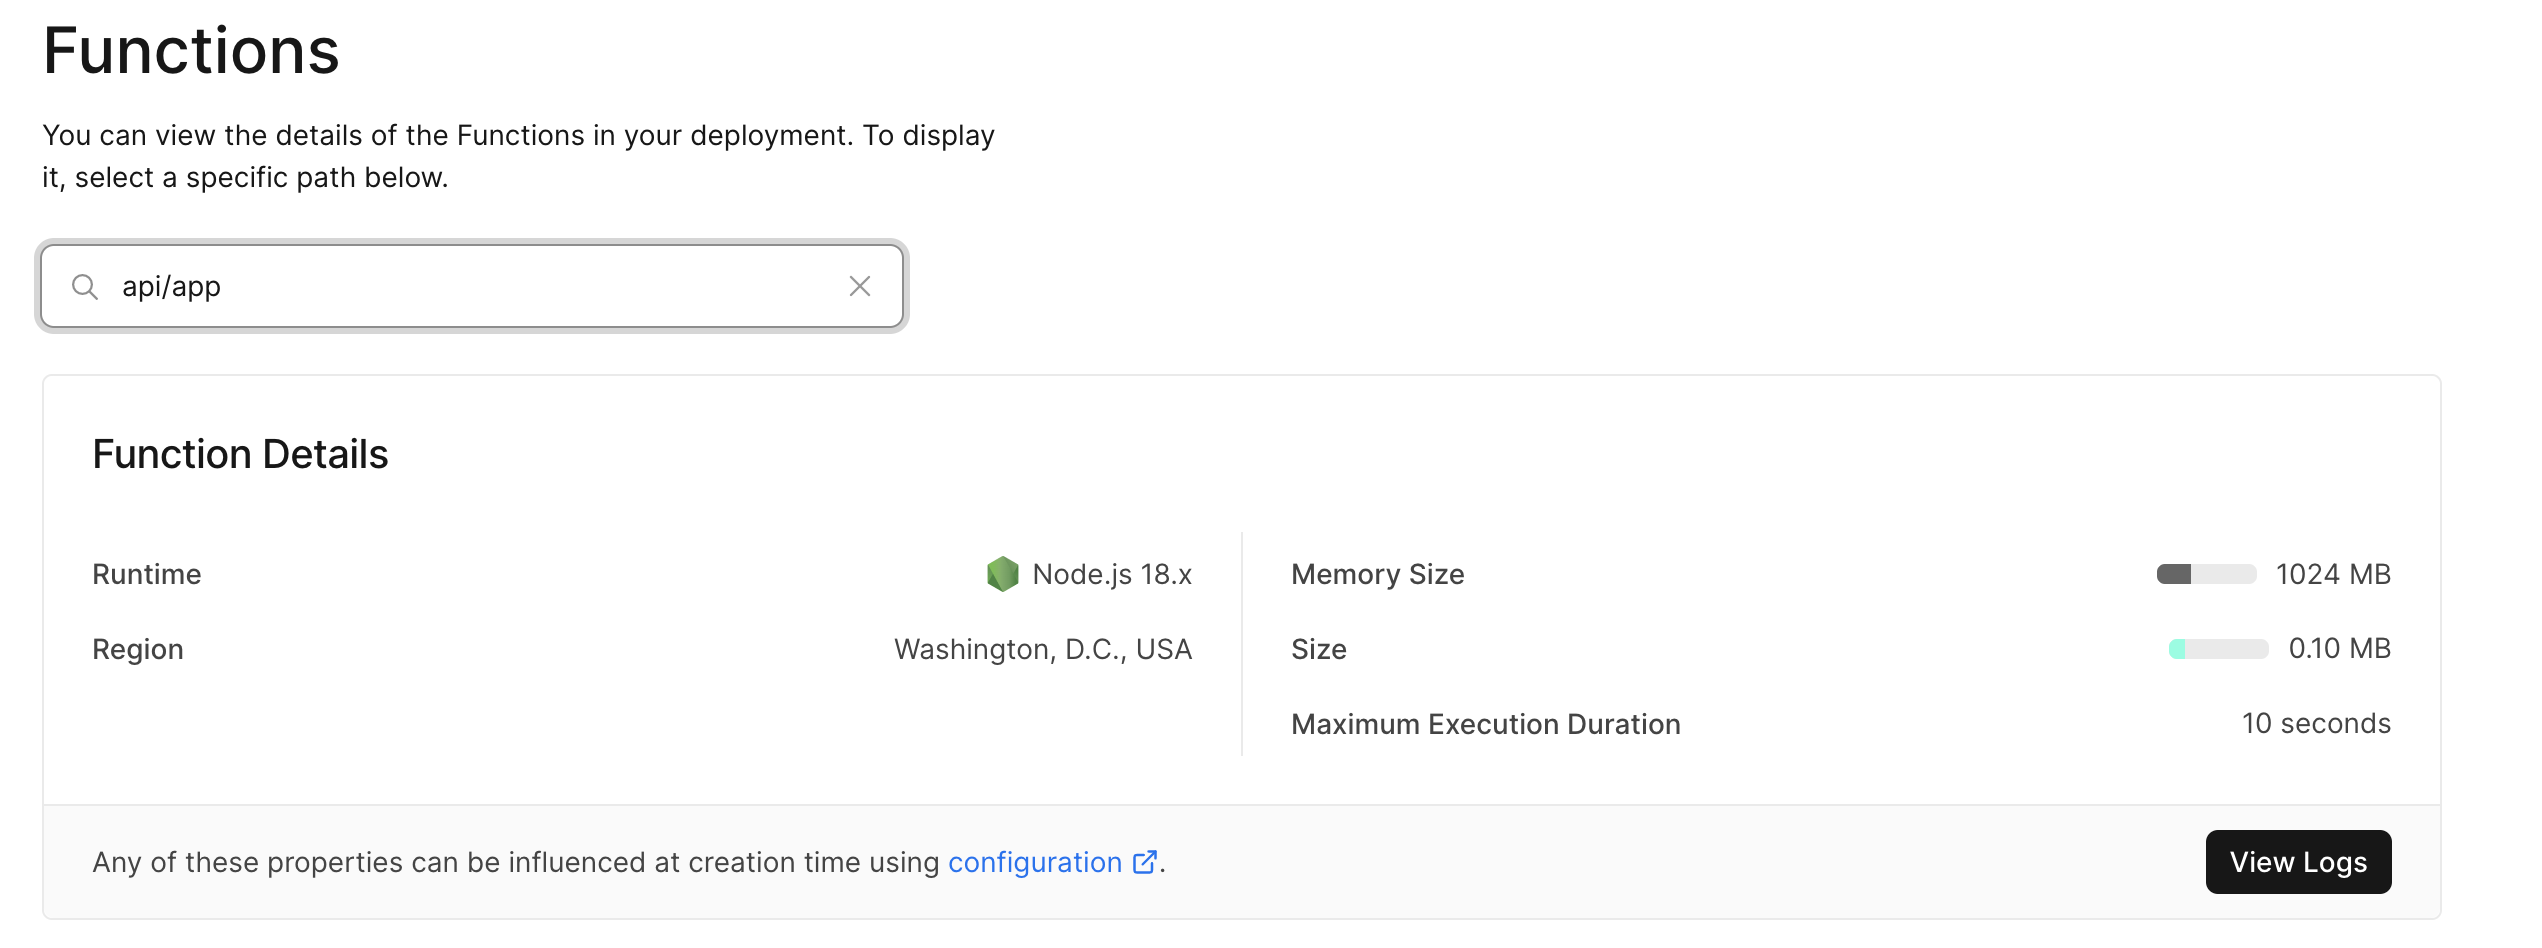Screen dimensions: 2542x948
Task: Click the Function Details heading
Action: (240, 454)
